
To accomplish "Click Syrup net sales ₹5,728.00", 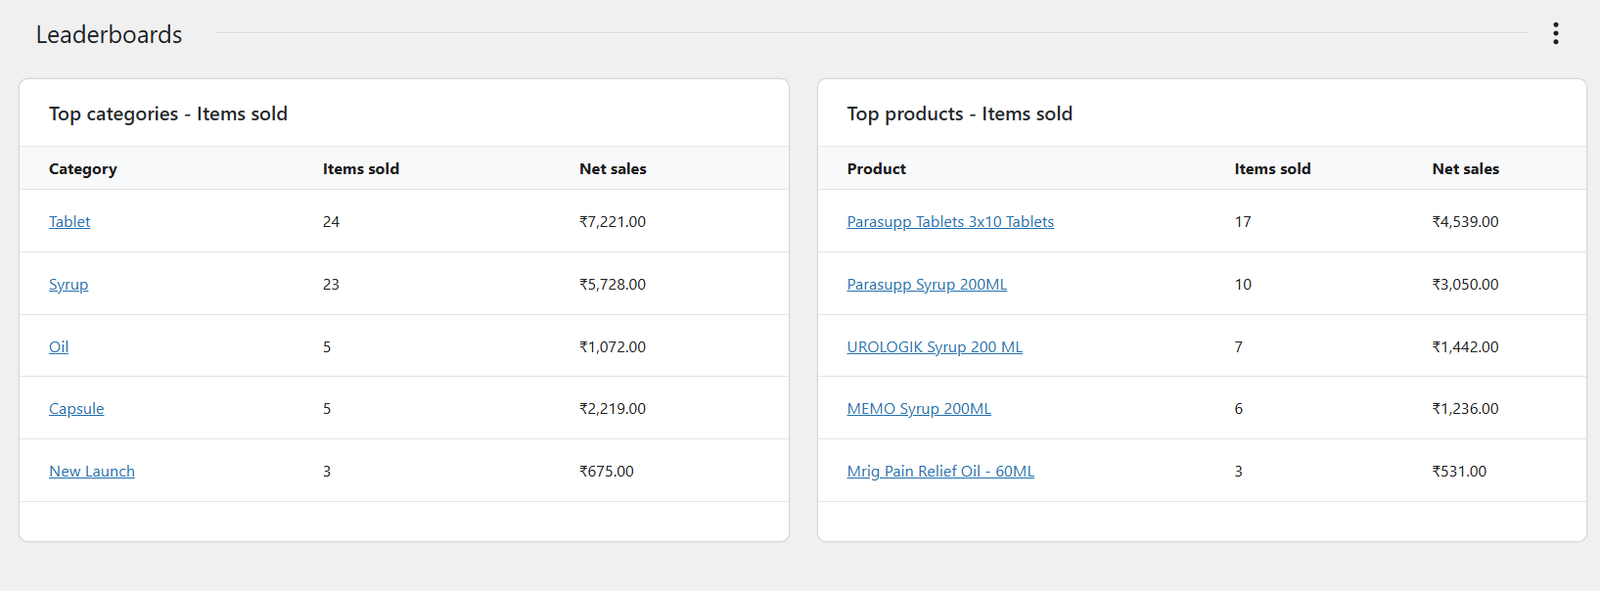I will (x=613, y=285).
